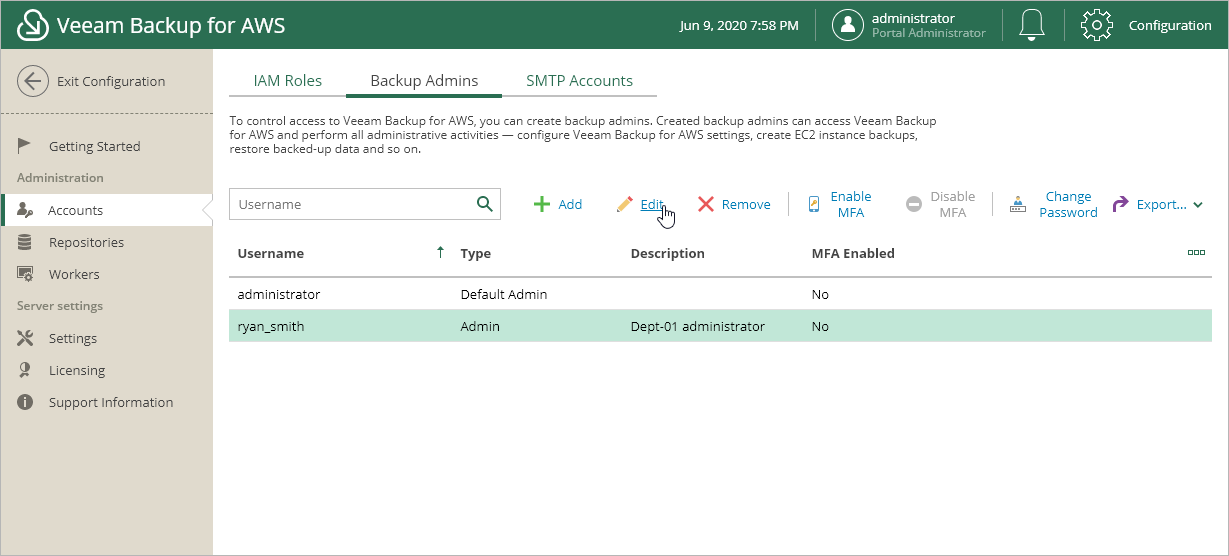
Task: Open the Support Information page
Action: point(111,402)
